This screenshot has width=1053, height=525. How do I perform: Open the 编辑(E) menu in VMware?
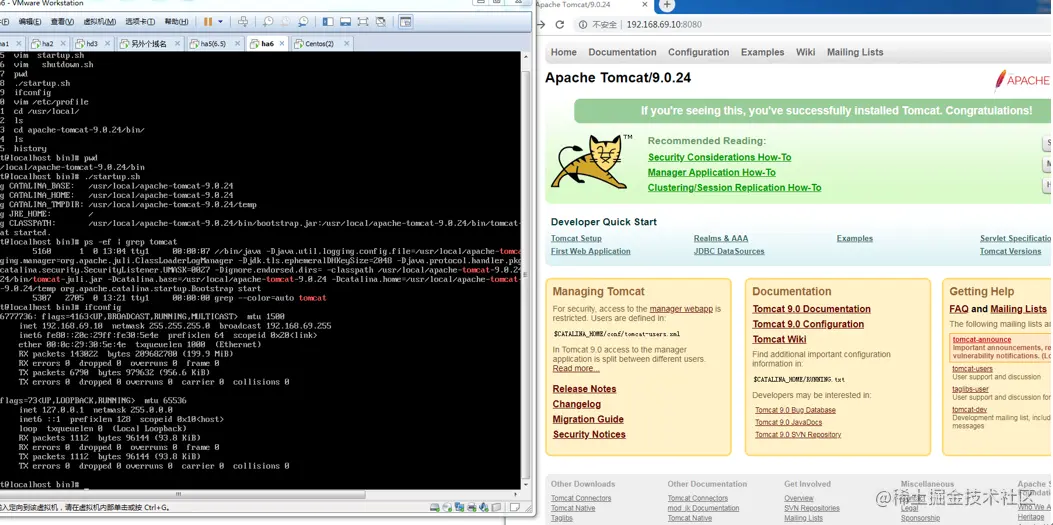[x=30, y=21]
